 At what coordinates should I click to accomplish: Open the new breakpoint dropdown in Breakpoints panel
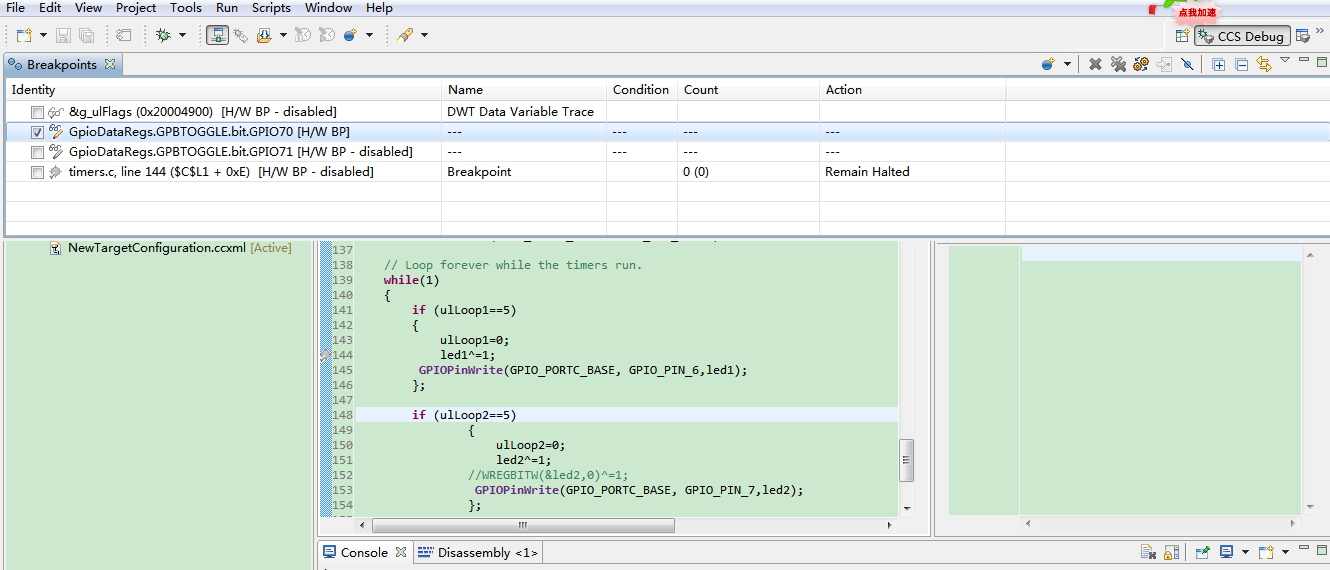pyautogui.click(x=1067, y=64)
